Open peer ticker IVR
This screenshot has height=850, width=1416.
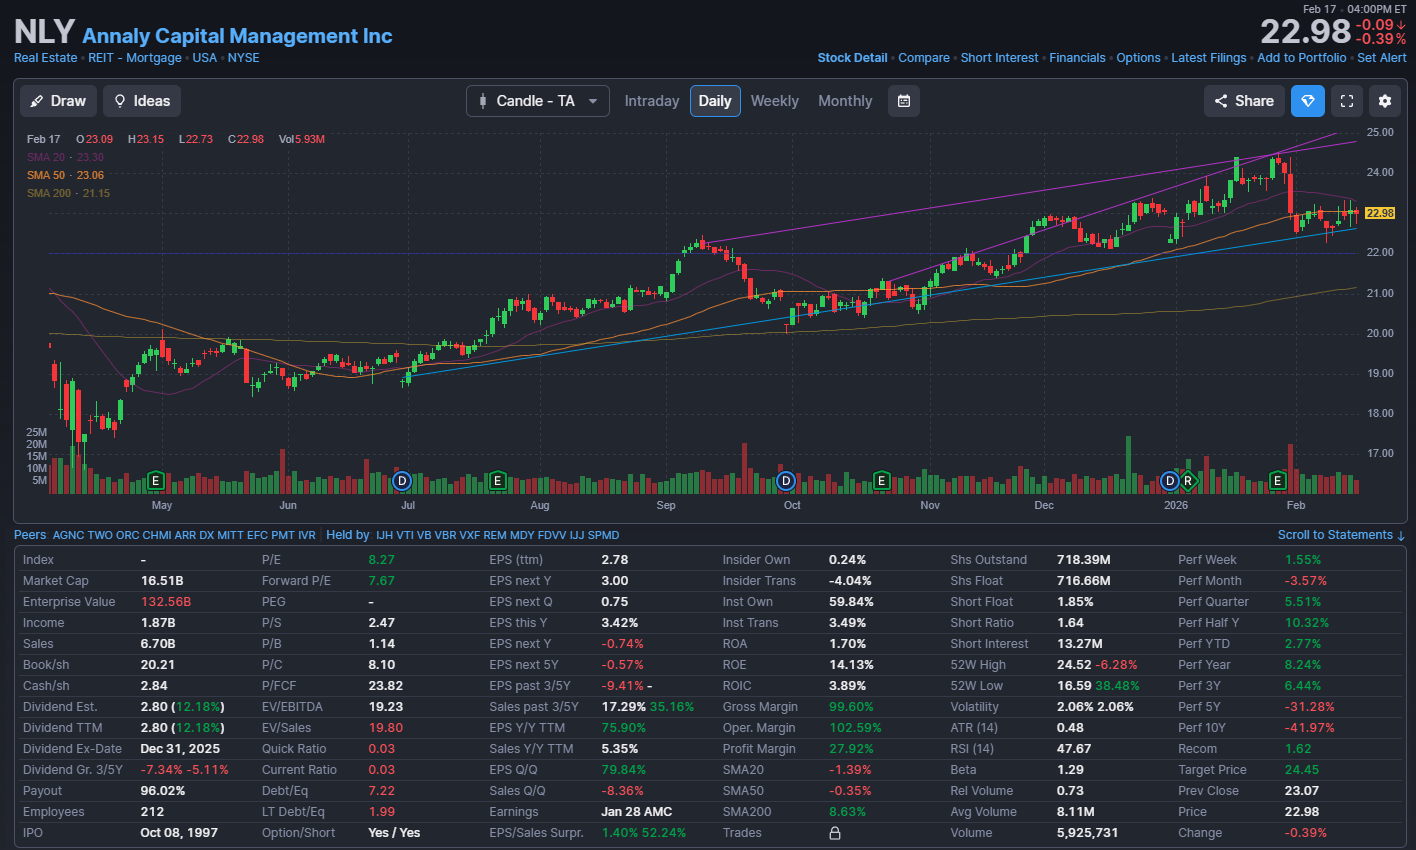coord(307,535)
